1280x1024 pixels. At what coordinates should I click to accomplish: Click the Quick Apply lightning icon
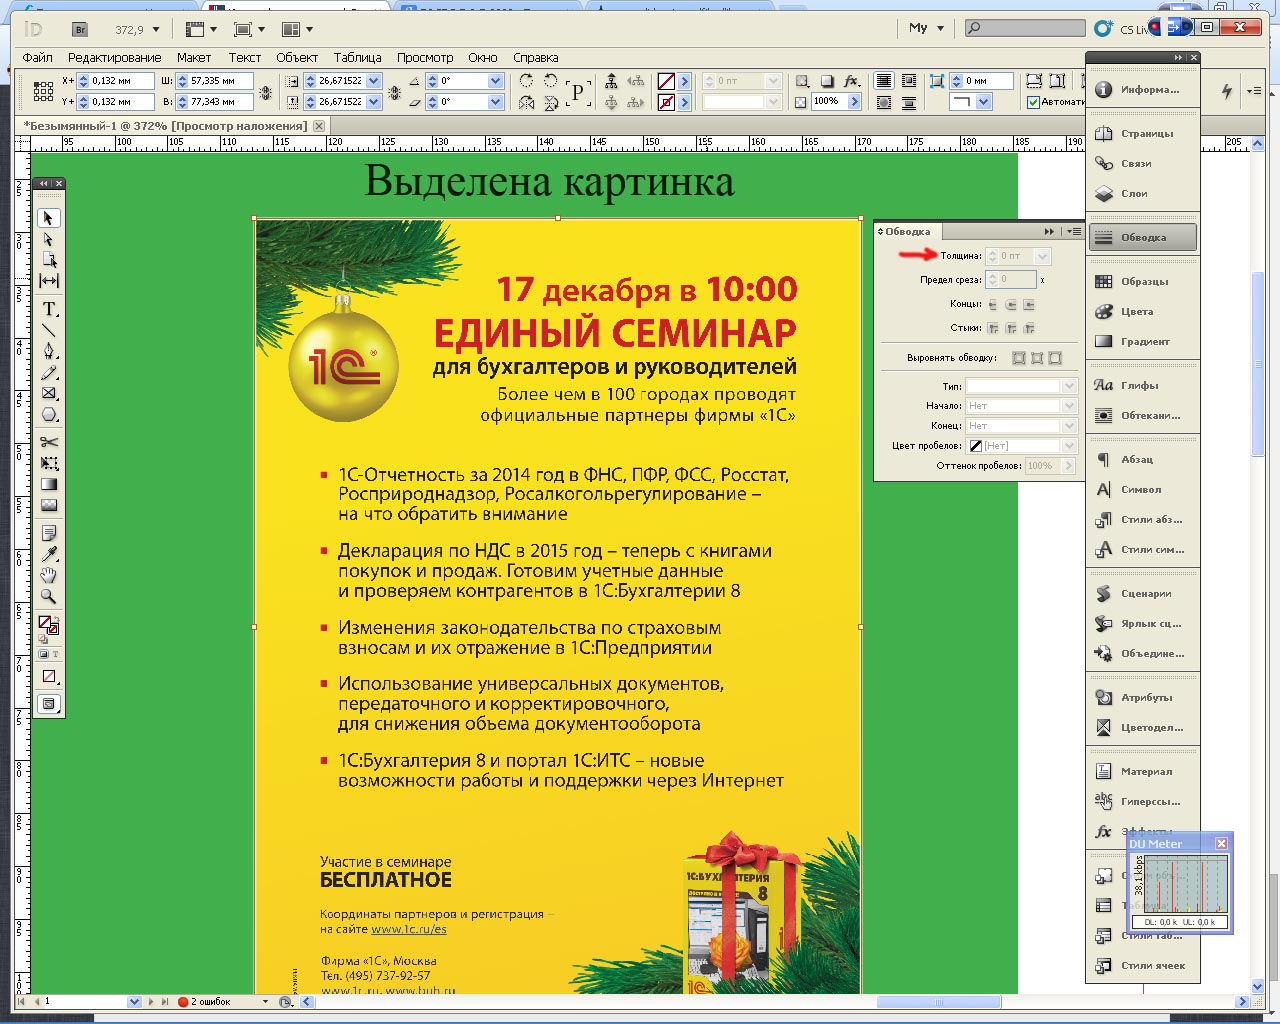1227,91
